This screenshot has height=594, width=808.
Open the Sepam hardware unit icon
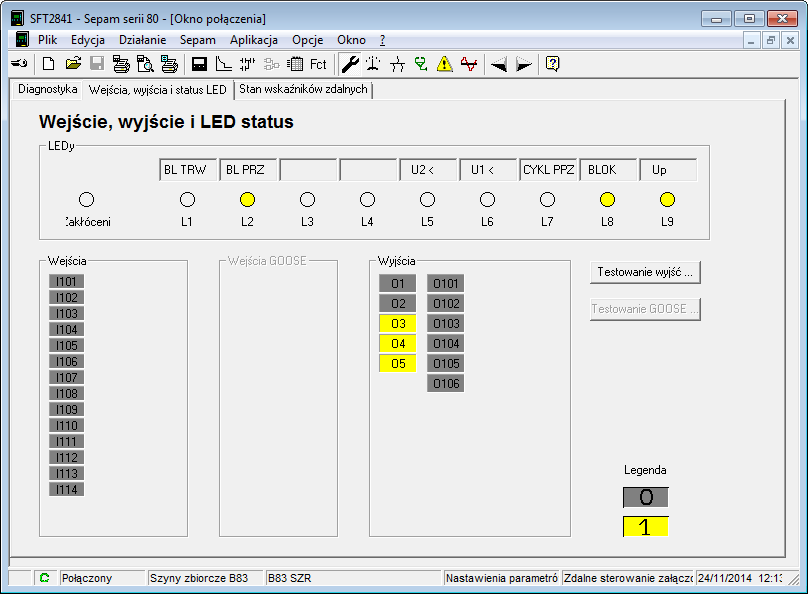[199, 64]
